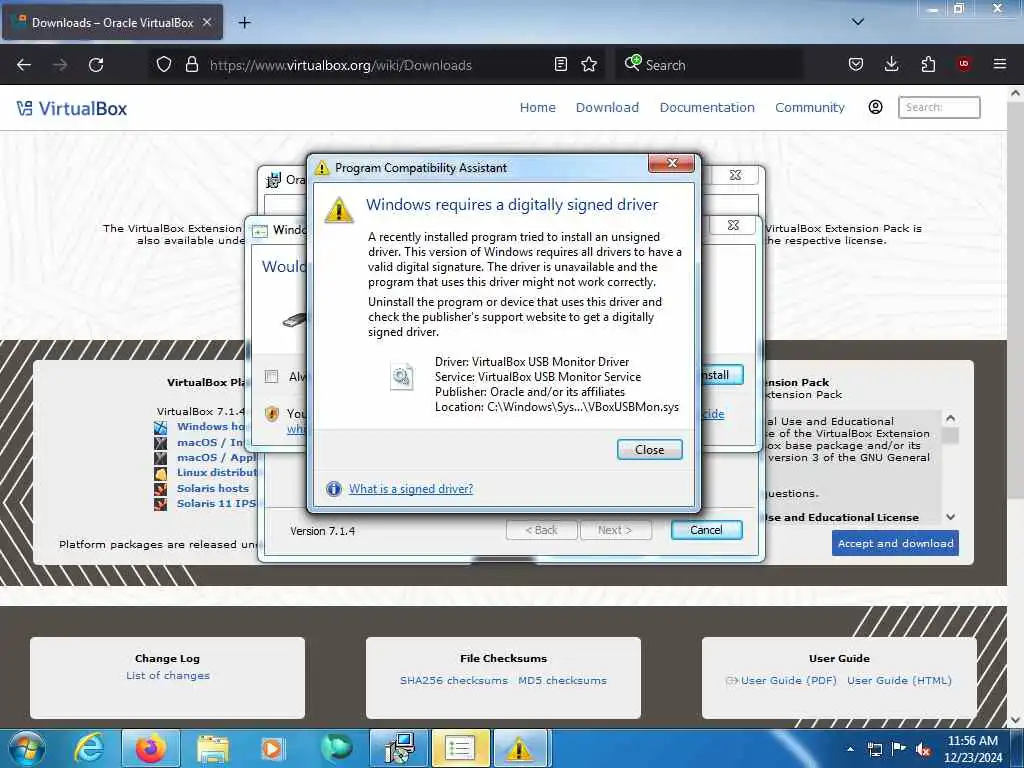Open the Action Center flag tray icon
The width and height of the screenshot is (1024, 768).
(x=899, y=749)
